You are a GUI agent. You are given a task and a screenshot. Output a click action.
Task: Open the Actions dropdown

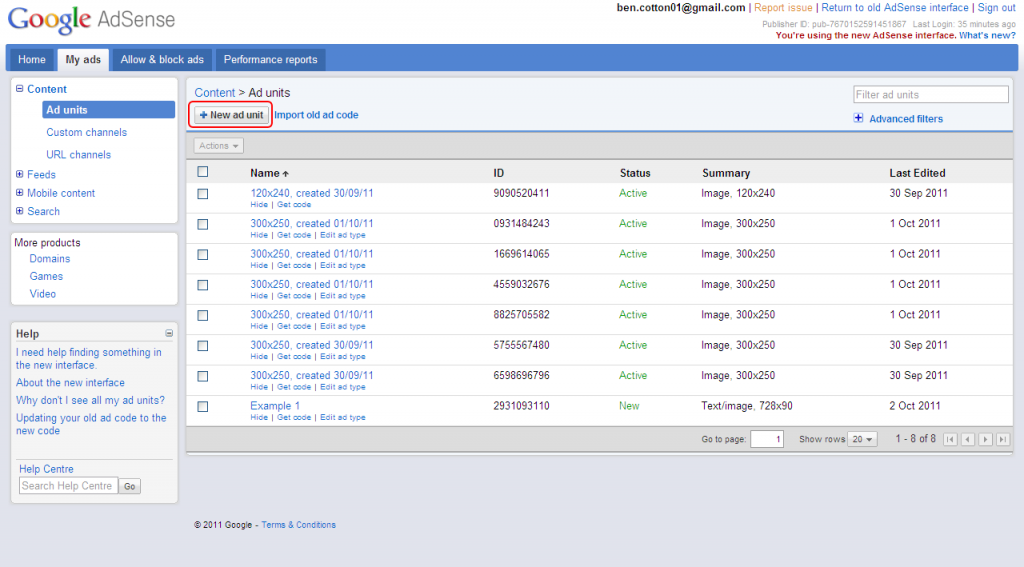(x=218, y=146)
